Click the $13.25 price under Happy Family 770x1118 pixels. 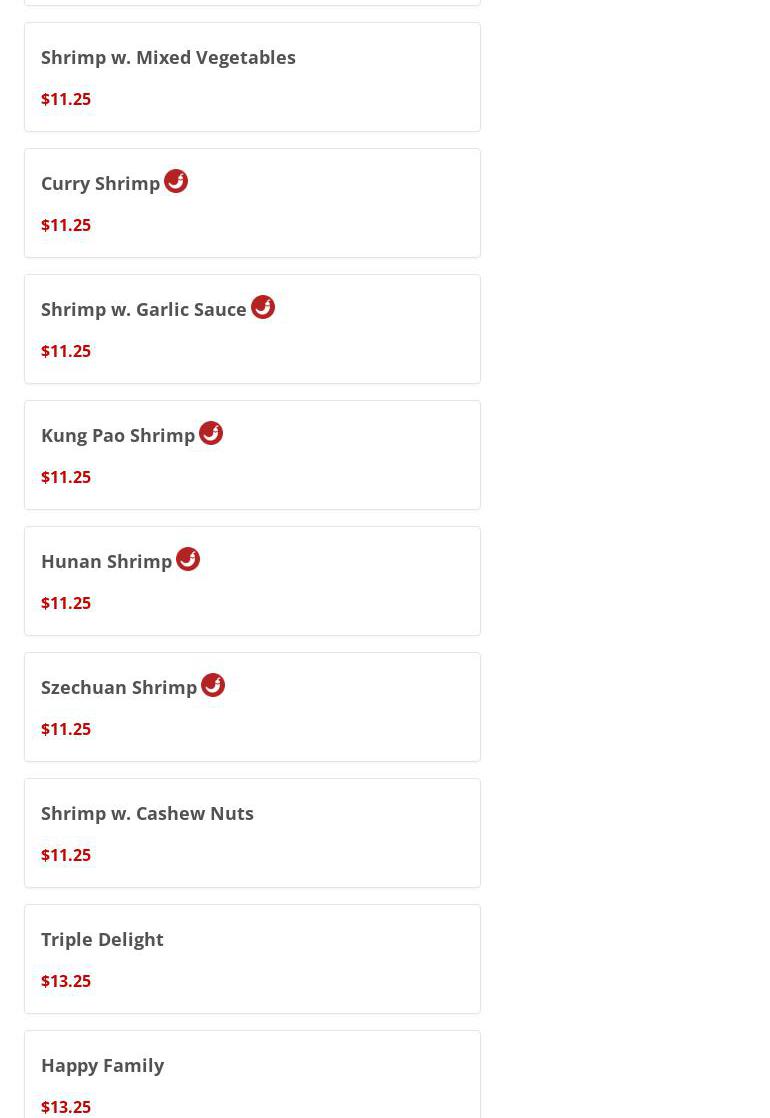click(66, 1106)
